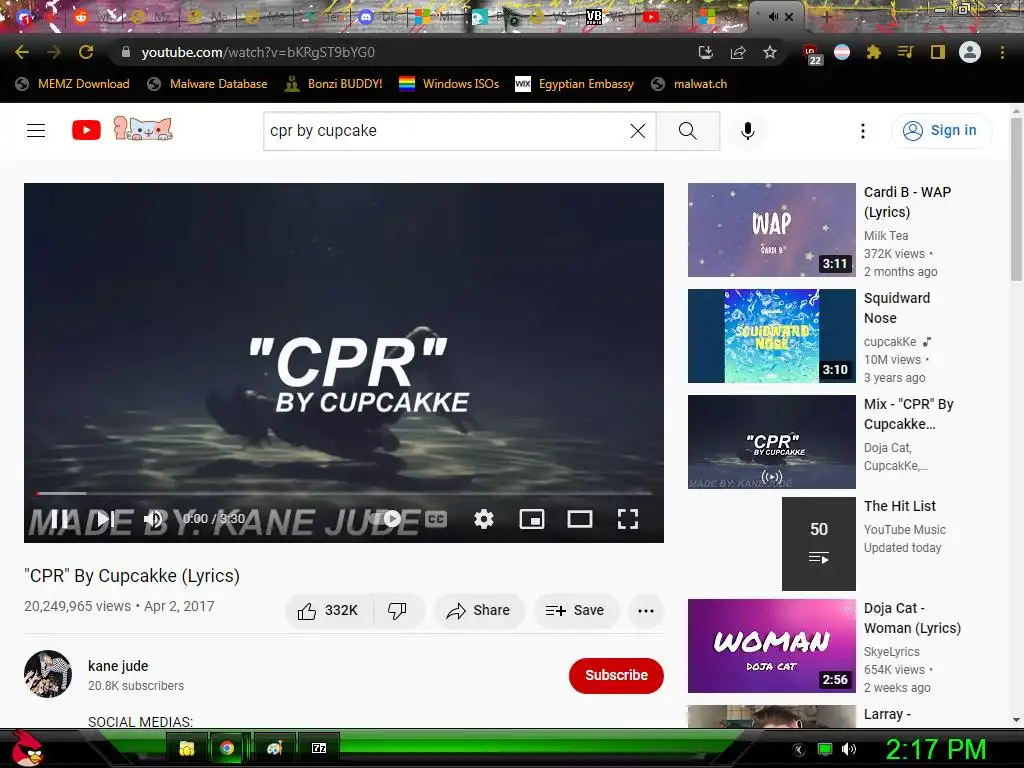
Task: Open Paint from the taskbar
Action: [274, 748]
